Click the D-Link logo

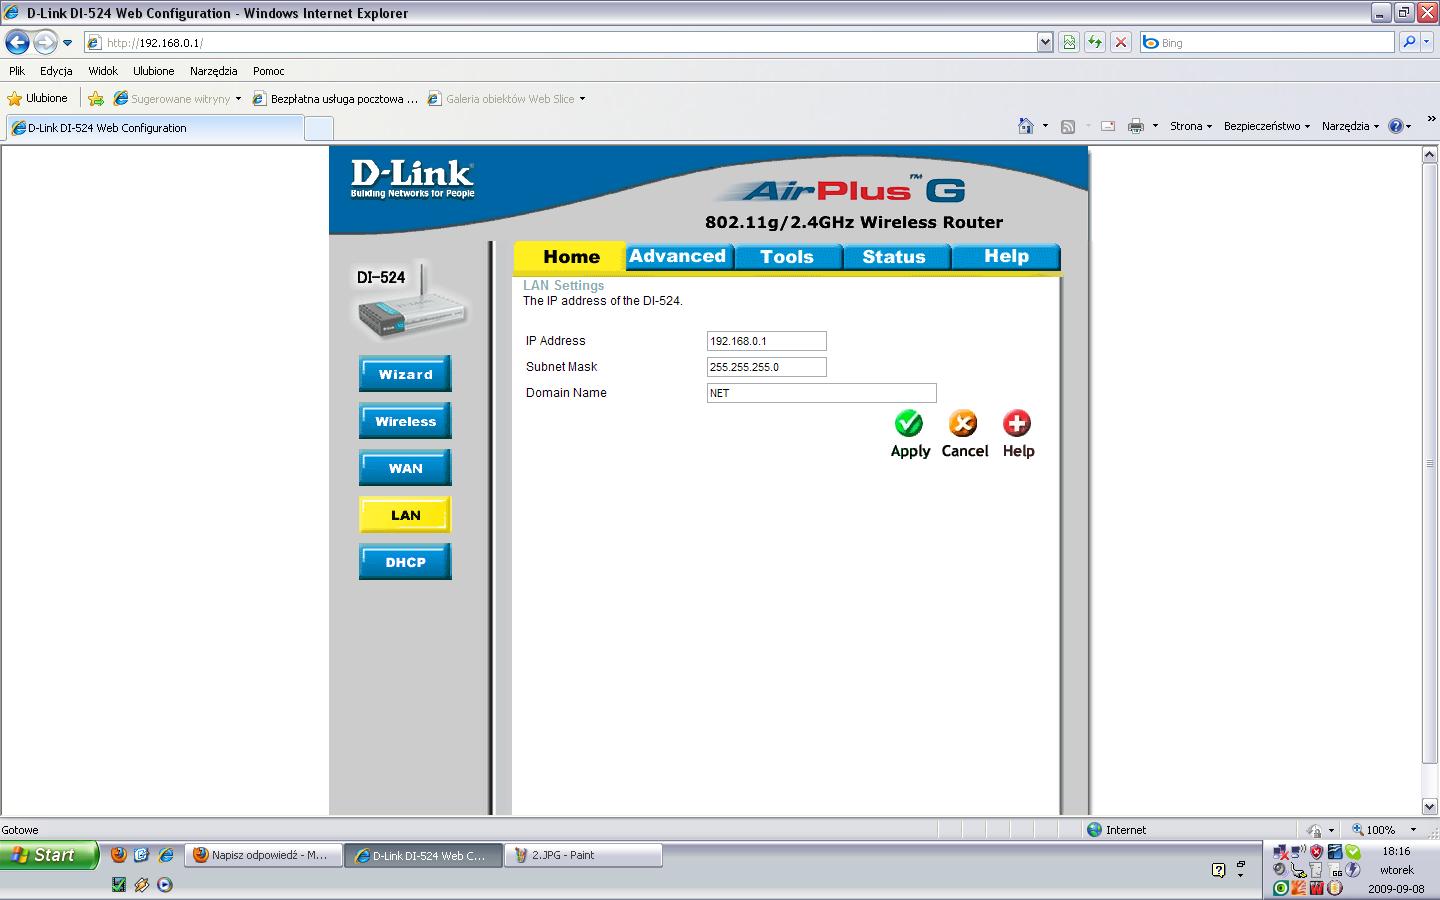(412, 178)
